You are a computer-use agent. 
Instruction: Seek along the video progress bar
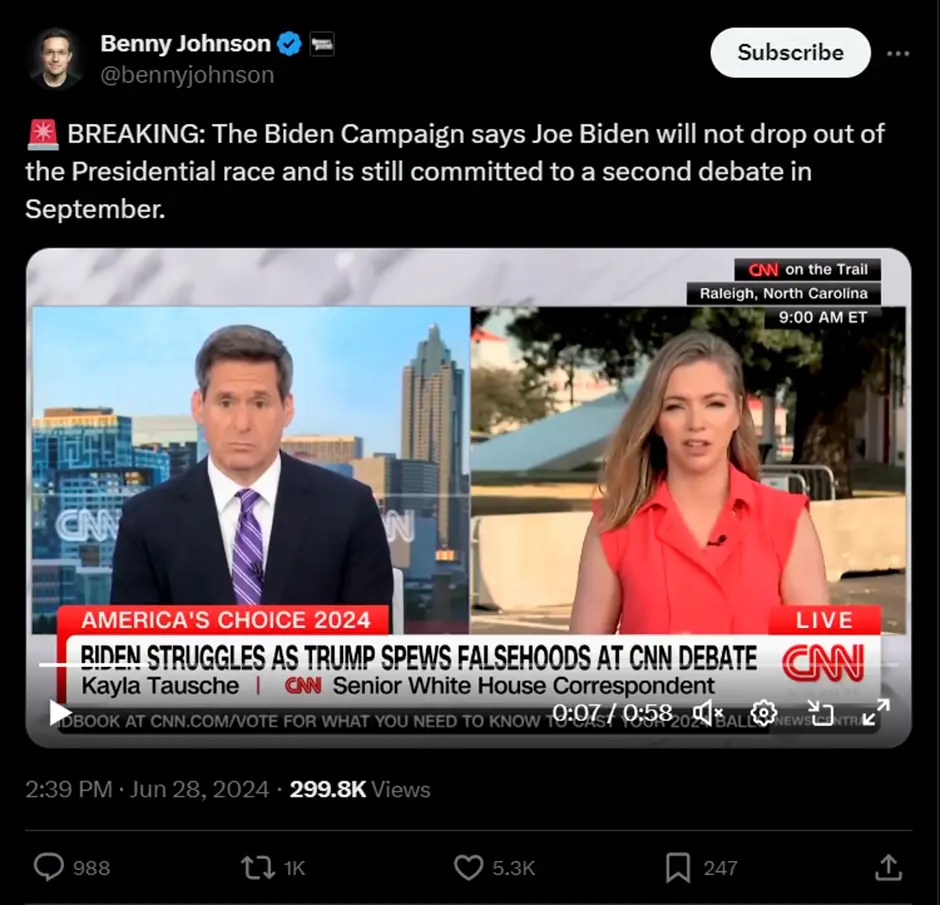click(469, 664)
